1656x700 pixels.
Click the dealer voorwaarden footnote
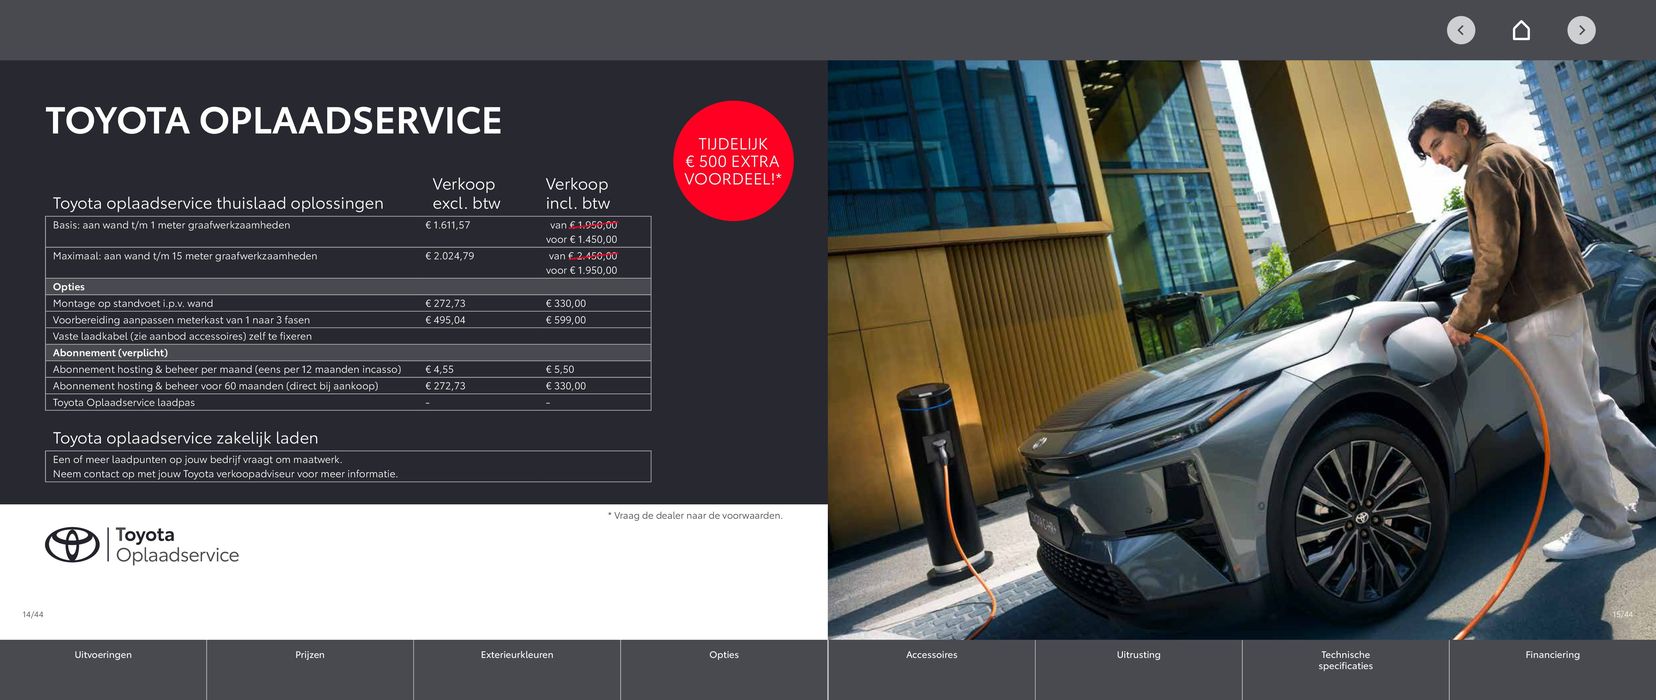[x=695, y=516]
